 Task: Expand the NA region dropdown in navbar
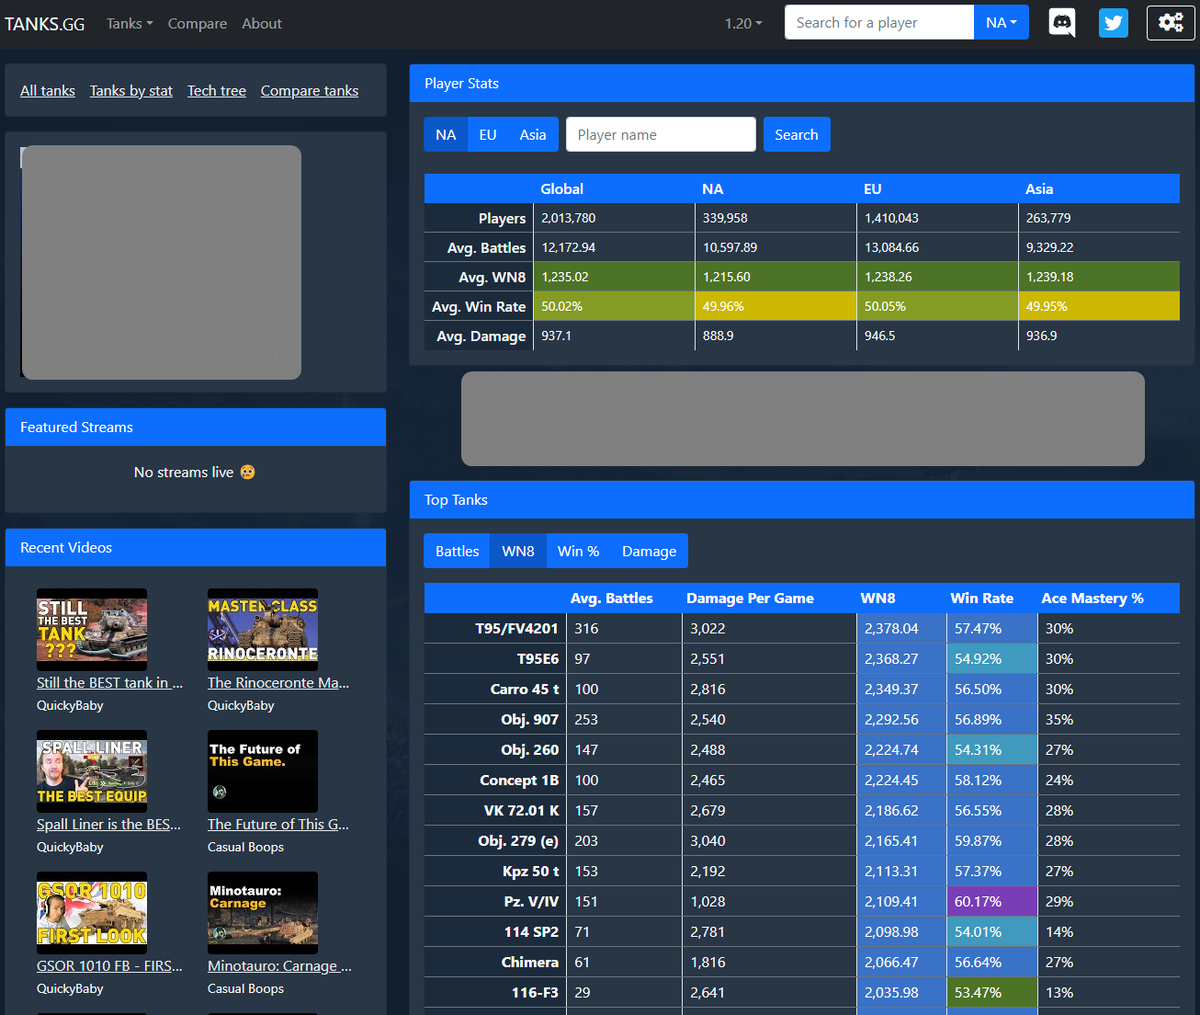coord(1001,22)
